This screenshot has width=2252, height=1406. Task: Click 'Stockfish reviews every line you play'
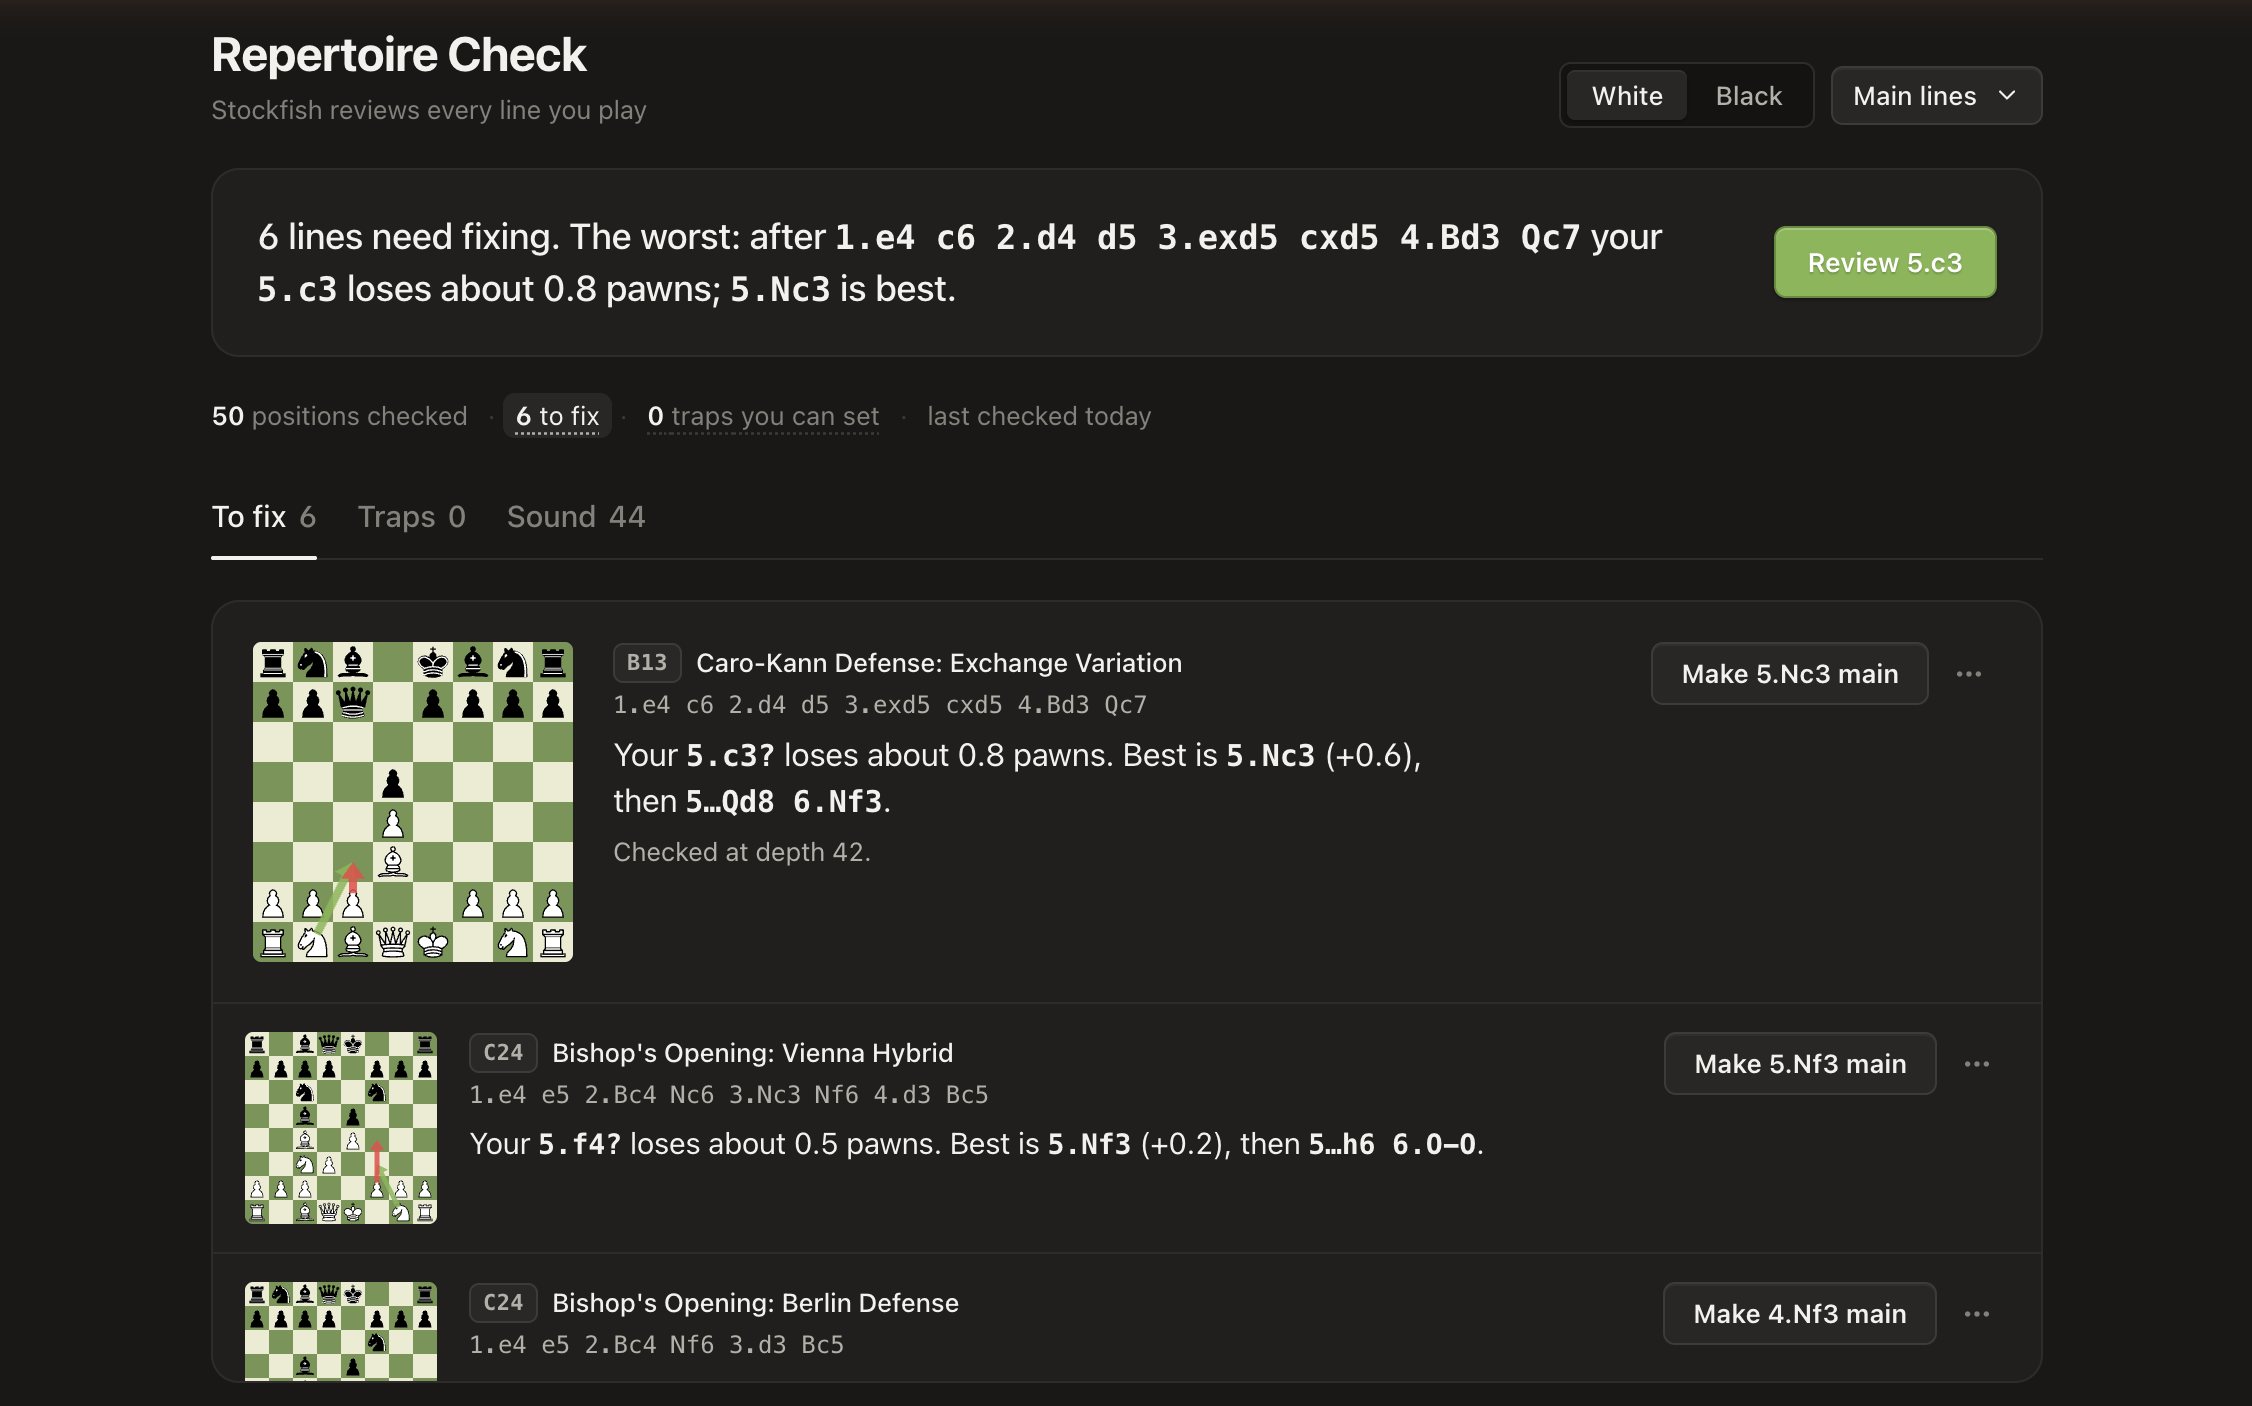[x=429, y=110]
